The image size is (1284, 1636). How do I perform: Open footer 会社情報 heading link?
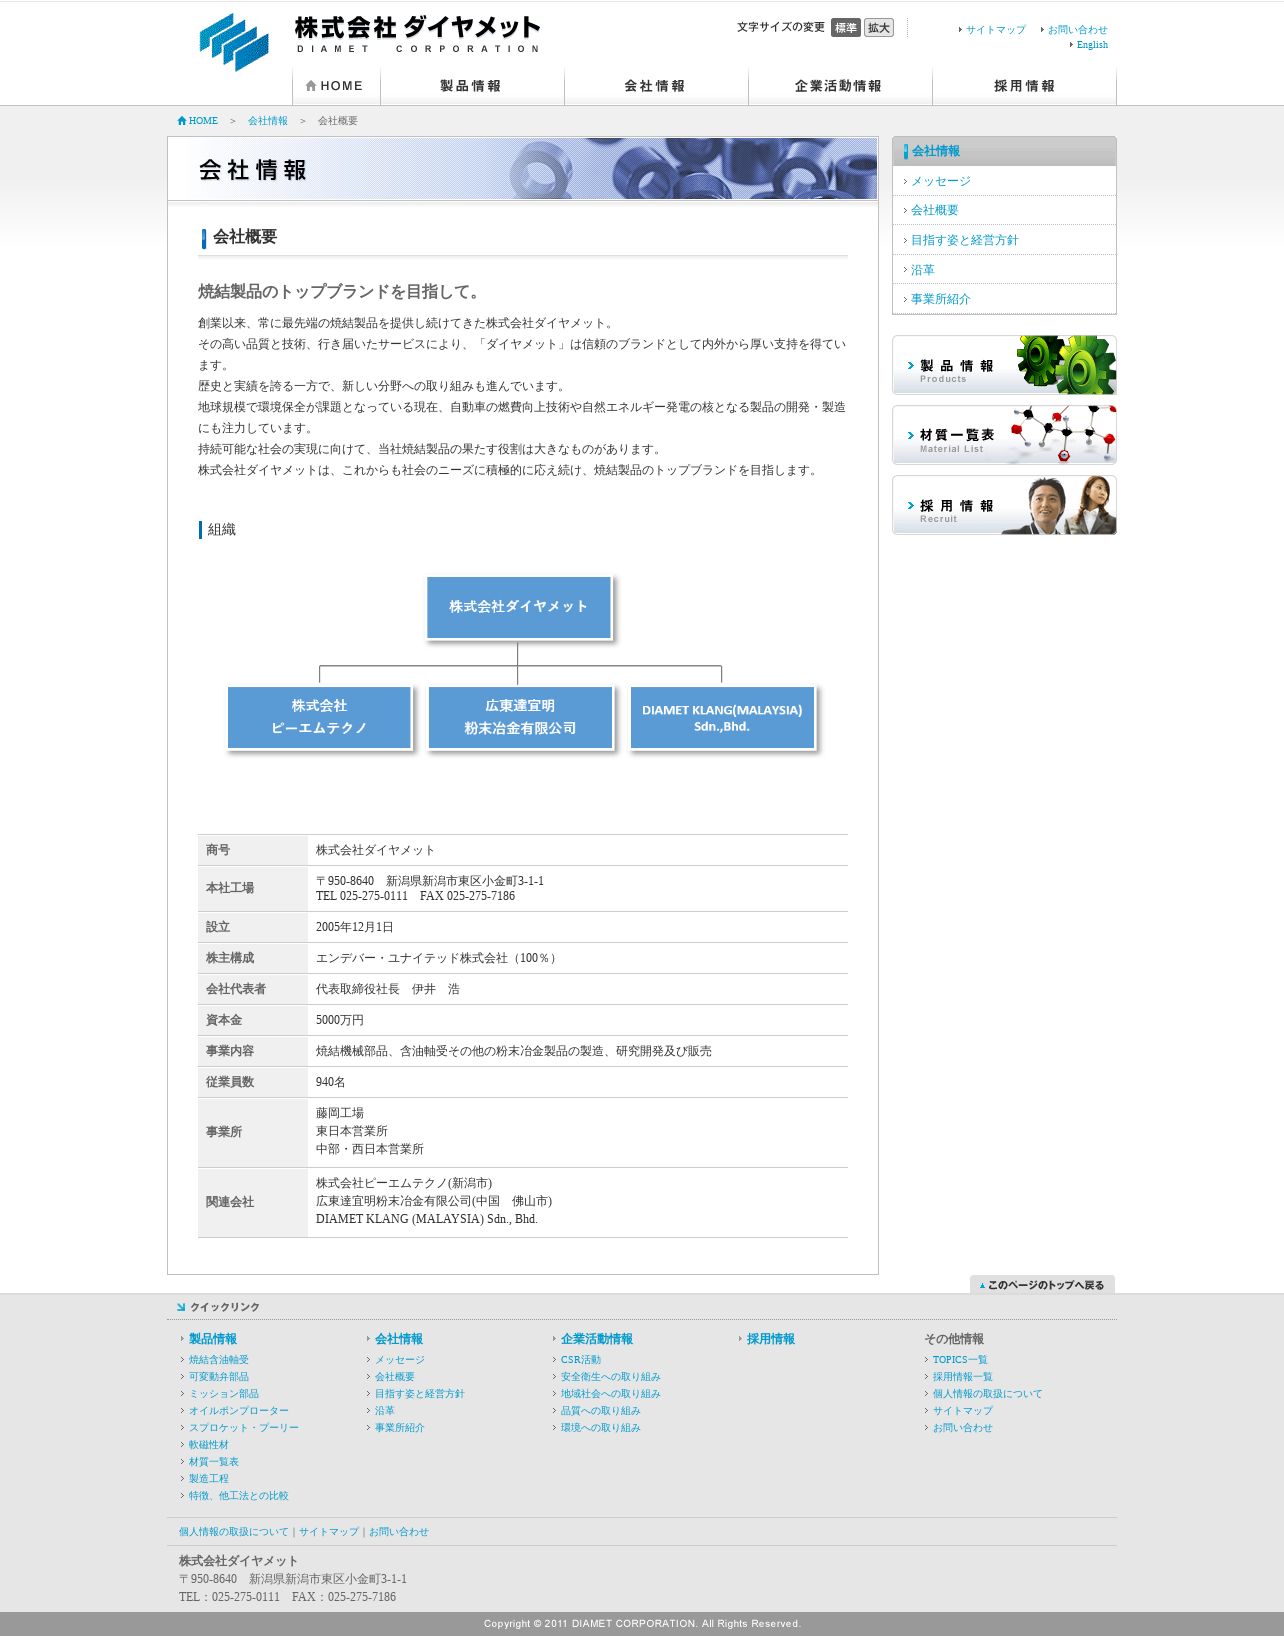[x=399, y=1339]
